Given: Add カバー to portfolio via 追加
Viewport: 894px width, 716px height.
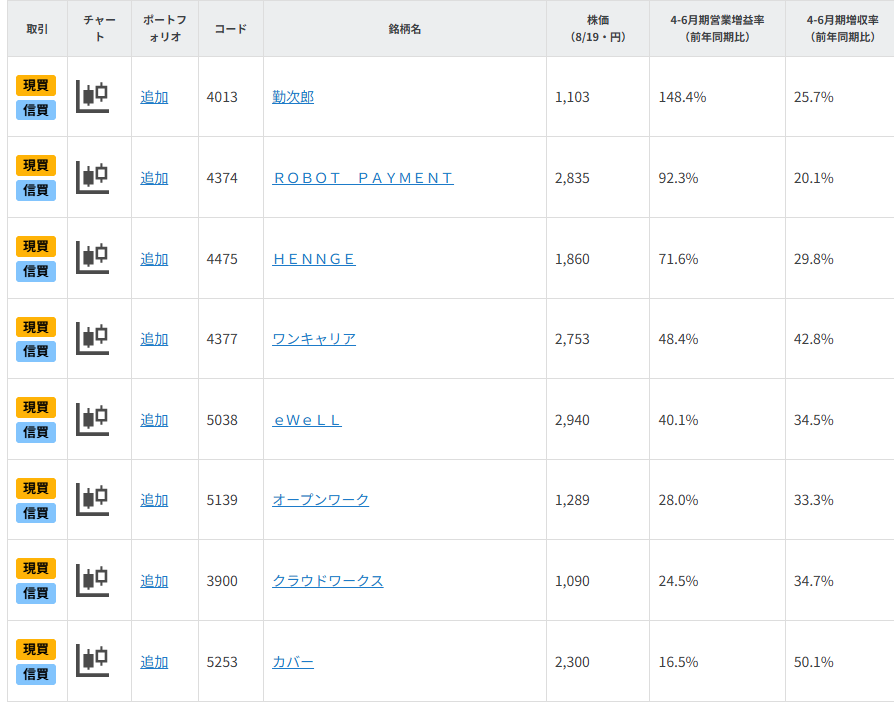Looking at the screenshot, I should [154, 662].
